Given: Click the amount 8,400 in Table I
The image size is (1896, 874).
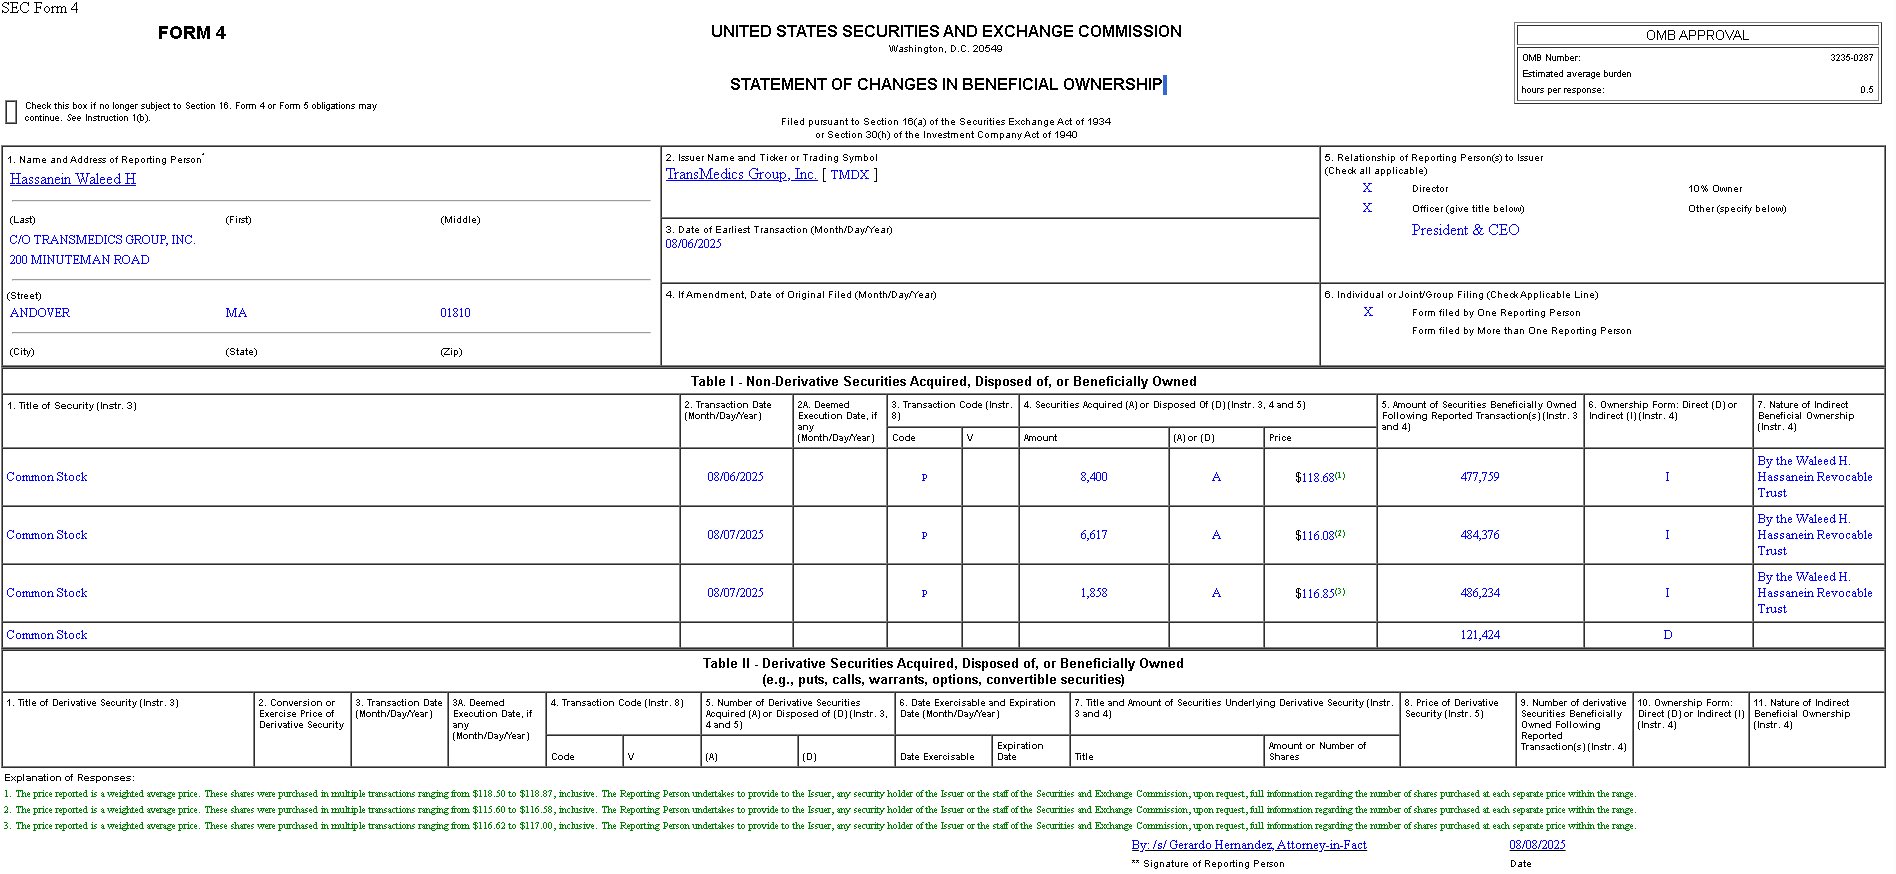Looking at the screenshot, I should (1094, 477).
